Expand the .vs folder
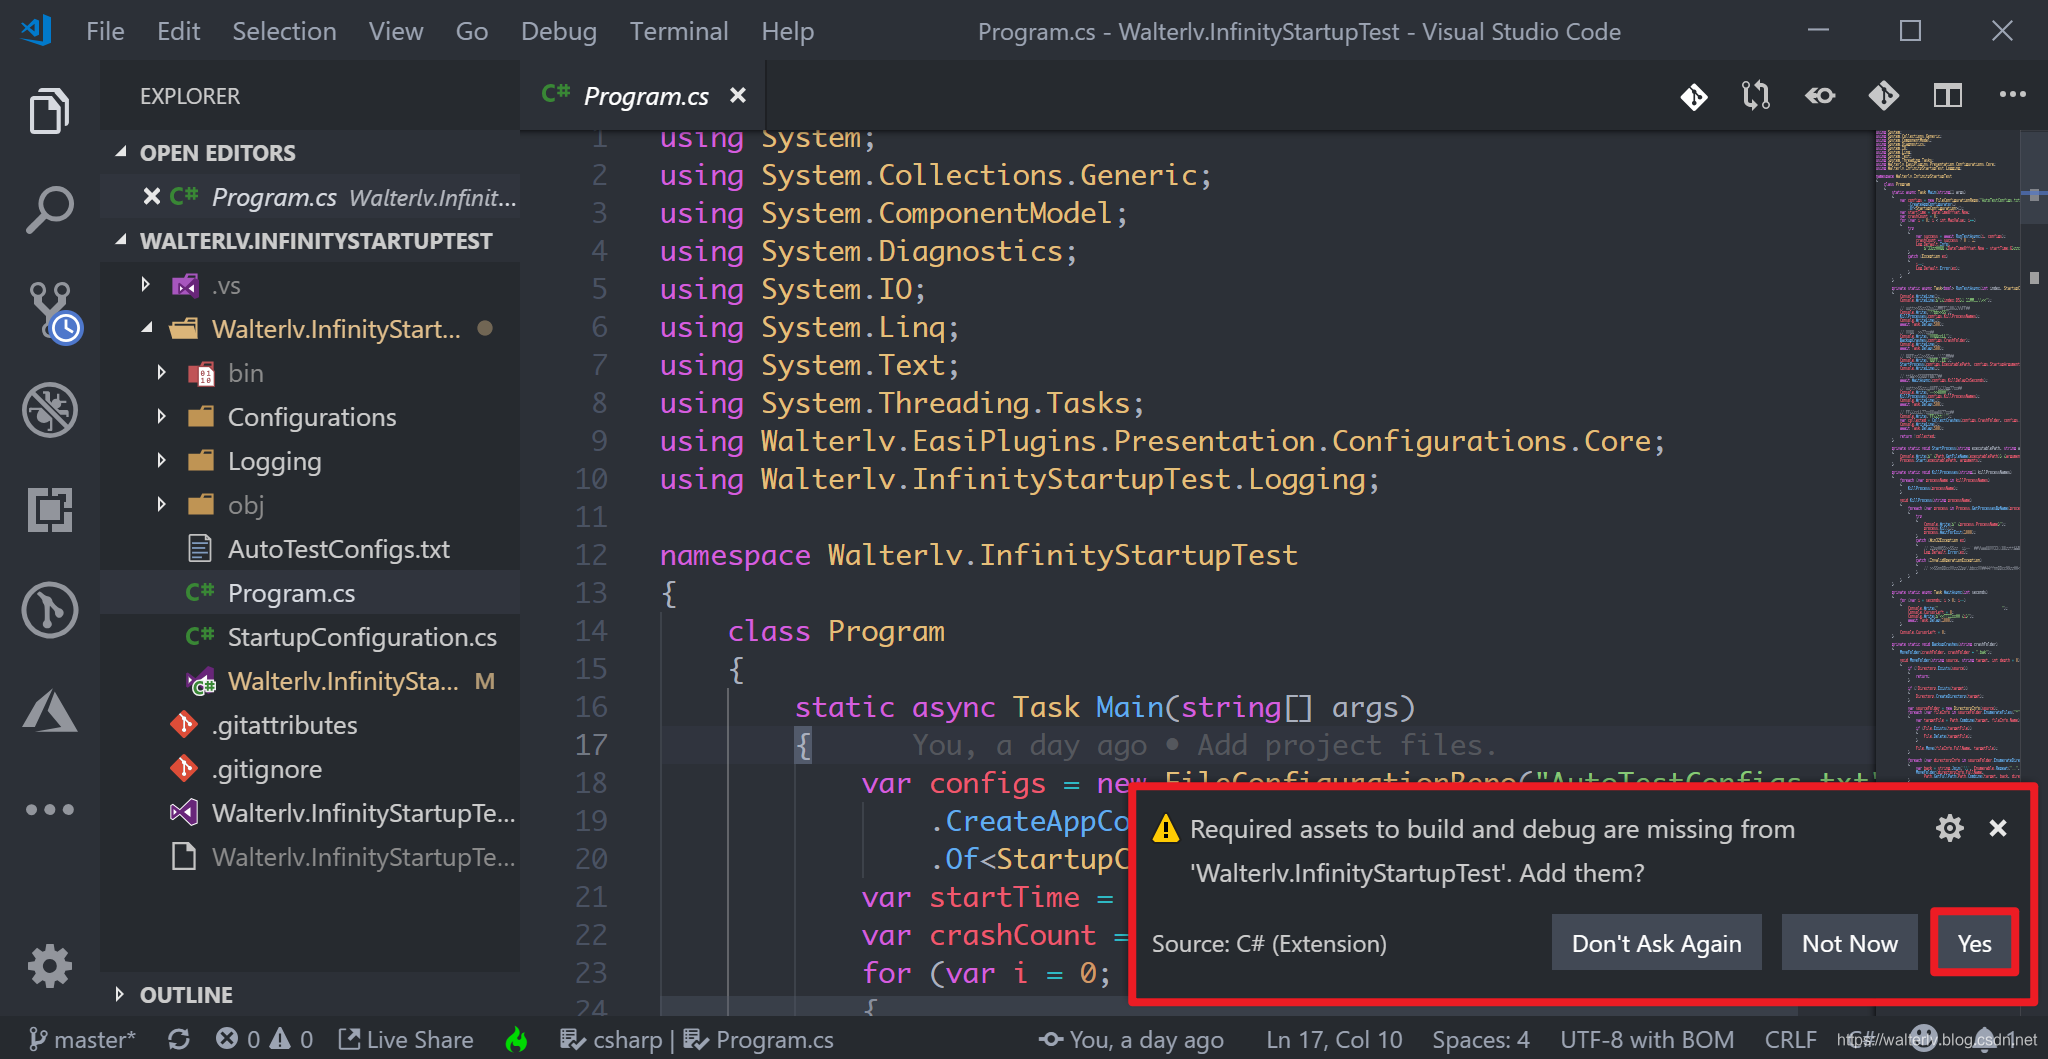This screenshot has height=1059, width=2048. (146, 285)
